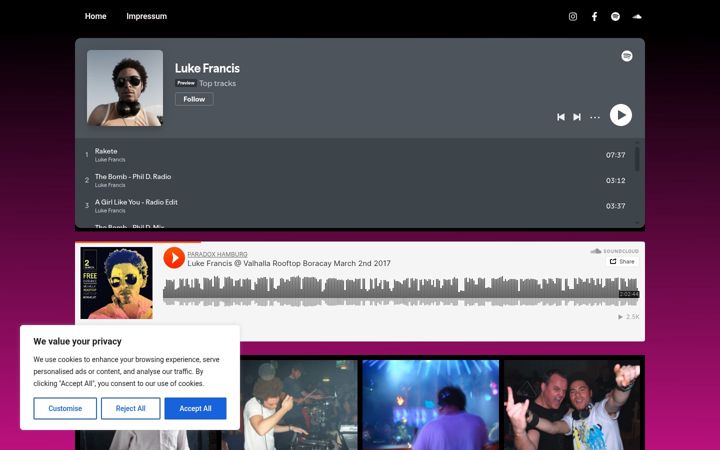This screenshot has width=720, height=450.
Task: Click the 2.5K play count
Action: 629,317
